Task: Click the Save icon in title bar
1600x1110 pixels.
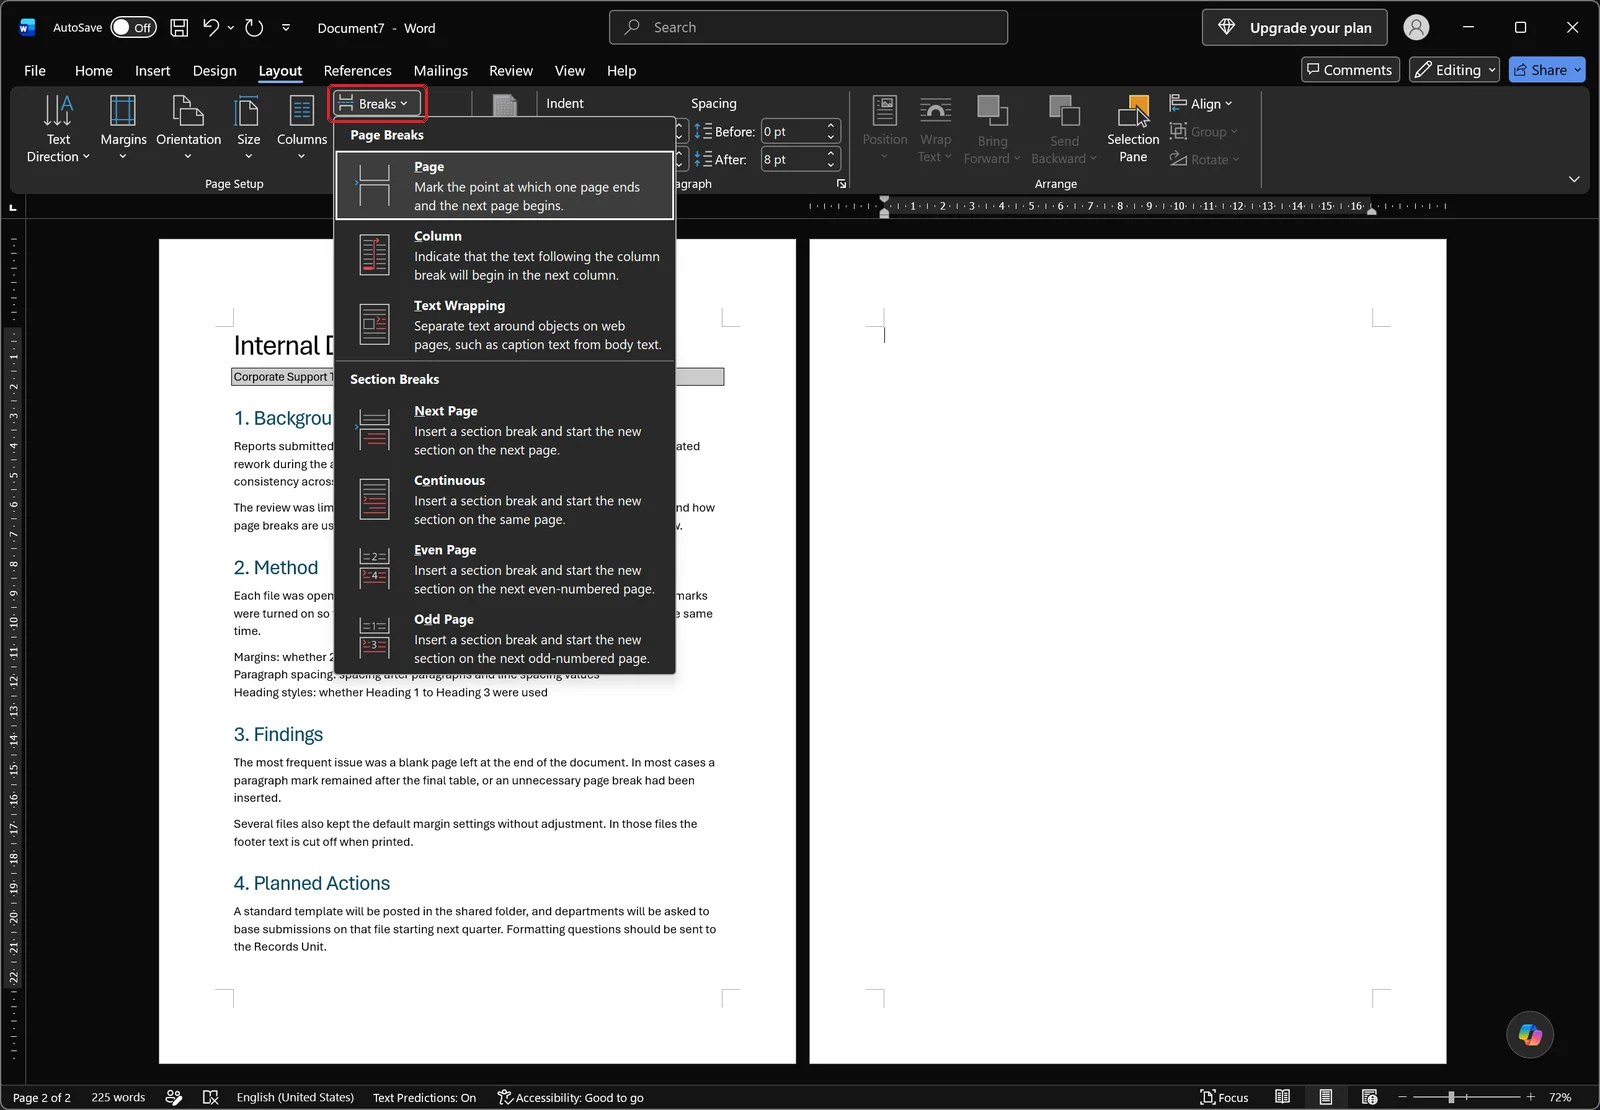Action: click(179, 27)
